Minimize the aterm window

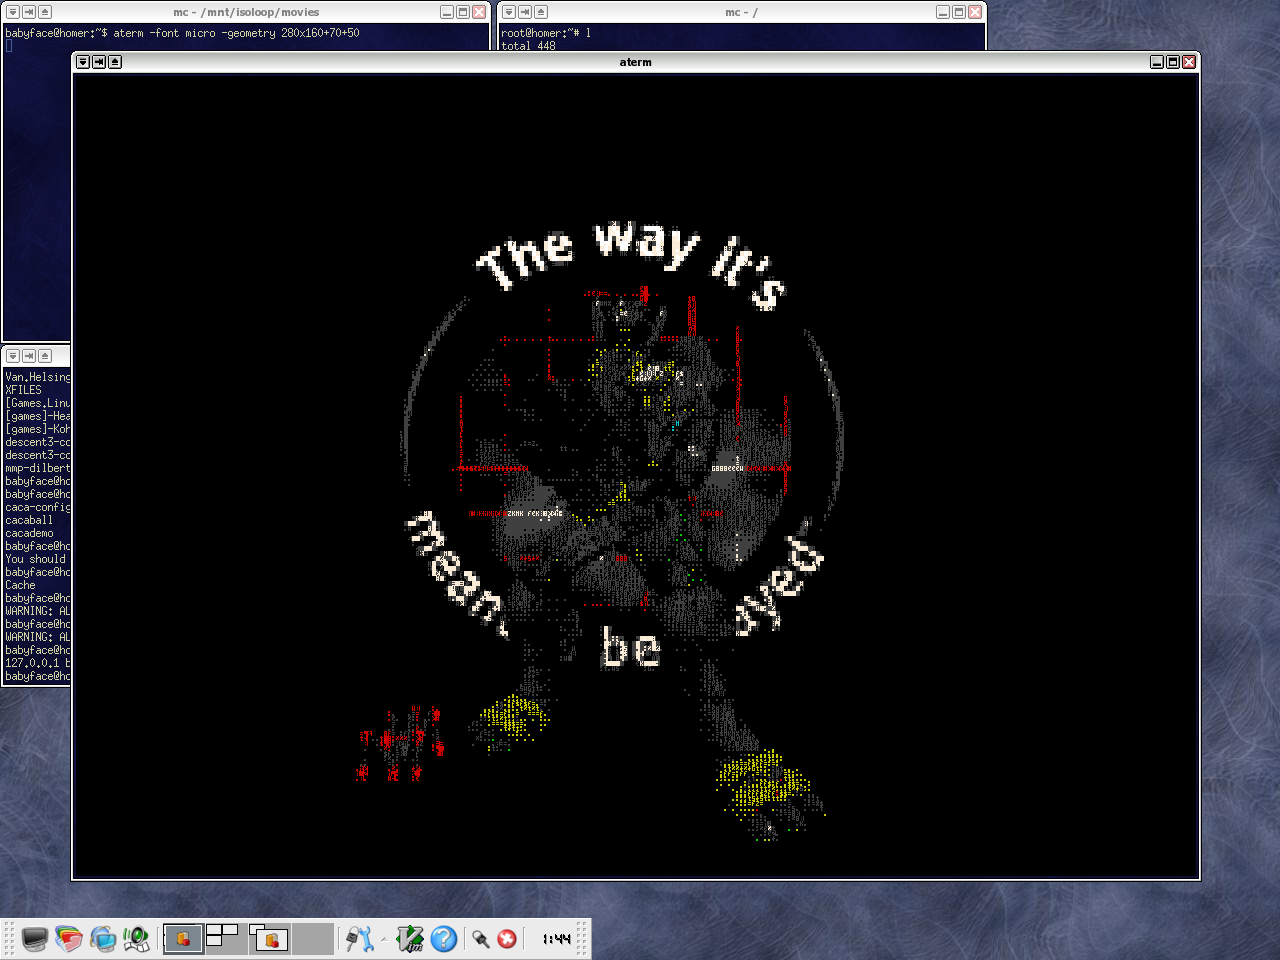[x=1157, y=62]
